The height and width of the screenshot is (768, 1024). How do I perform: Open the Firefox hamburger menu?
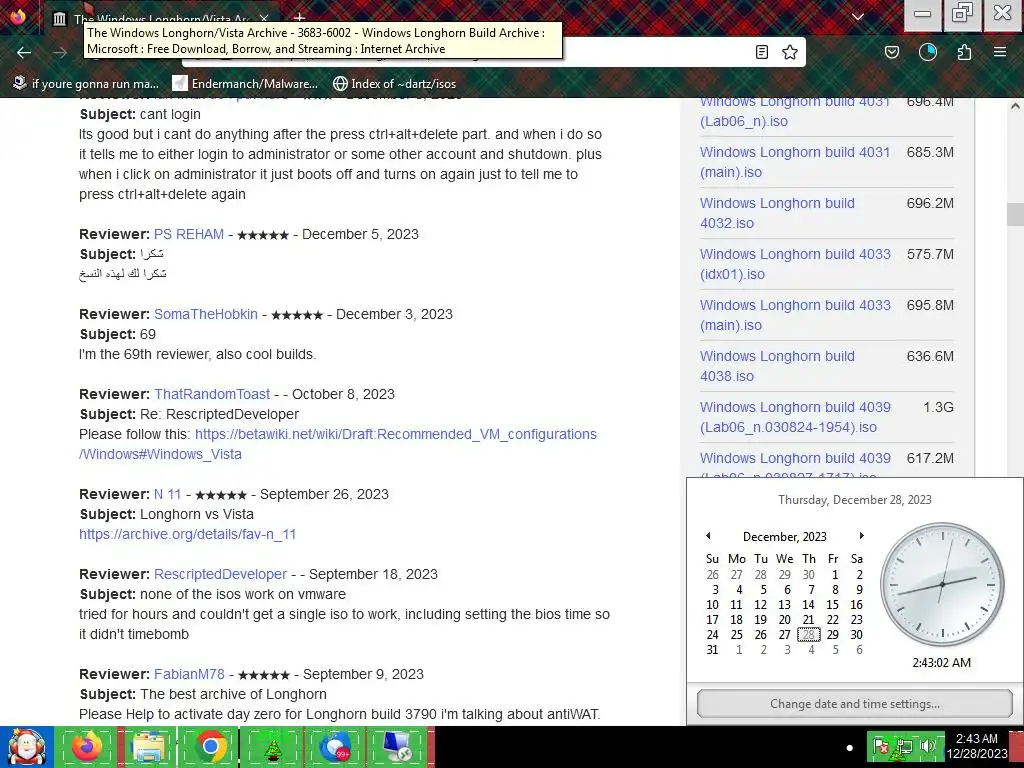(1000, 52)
